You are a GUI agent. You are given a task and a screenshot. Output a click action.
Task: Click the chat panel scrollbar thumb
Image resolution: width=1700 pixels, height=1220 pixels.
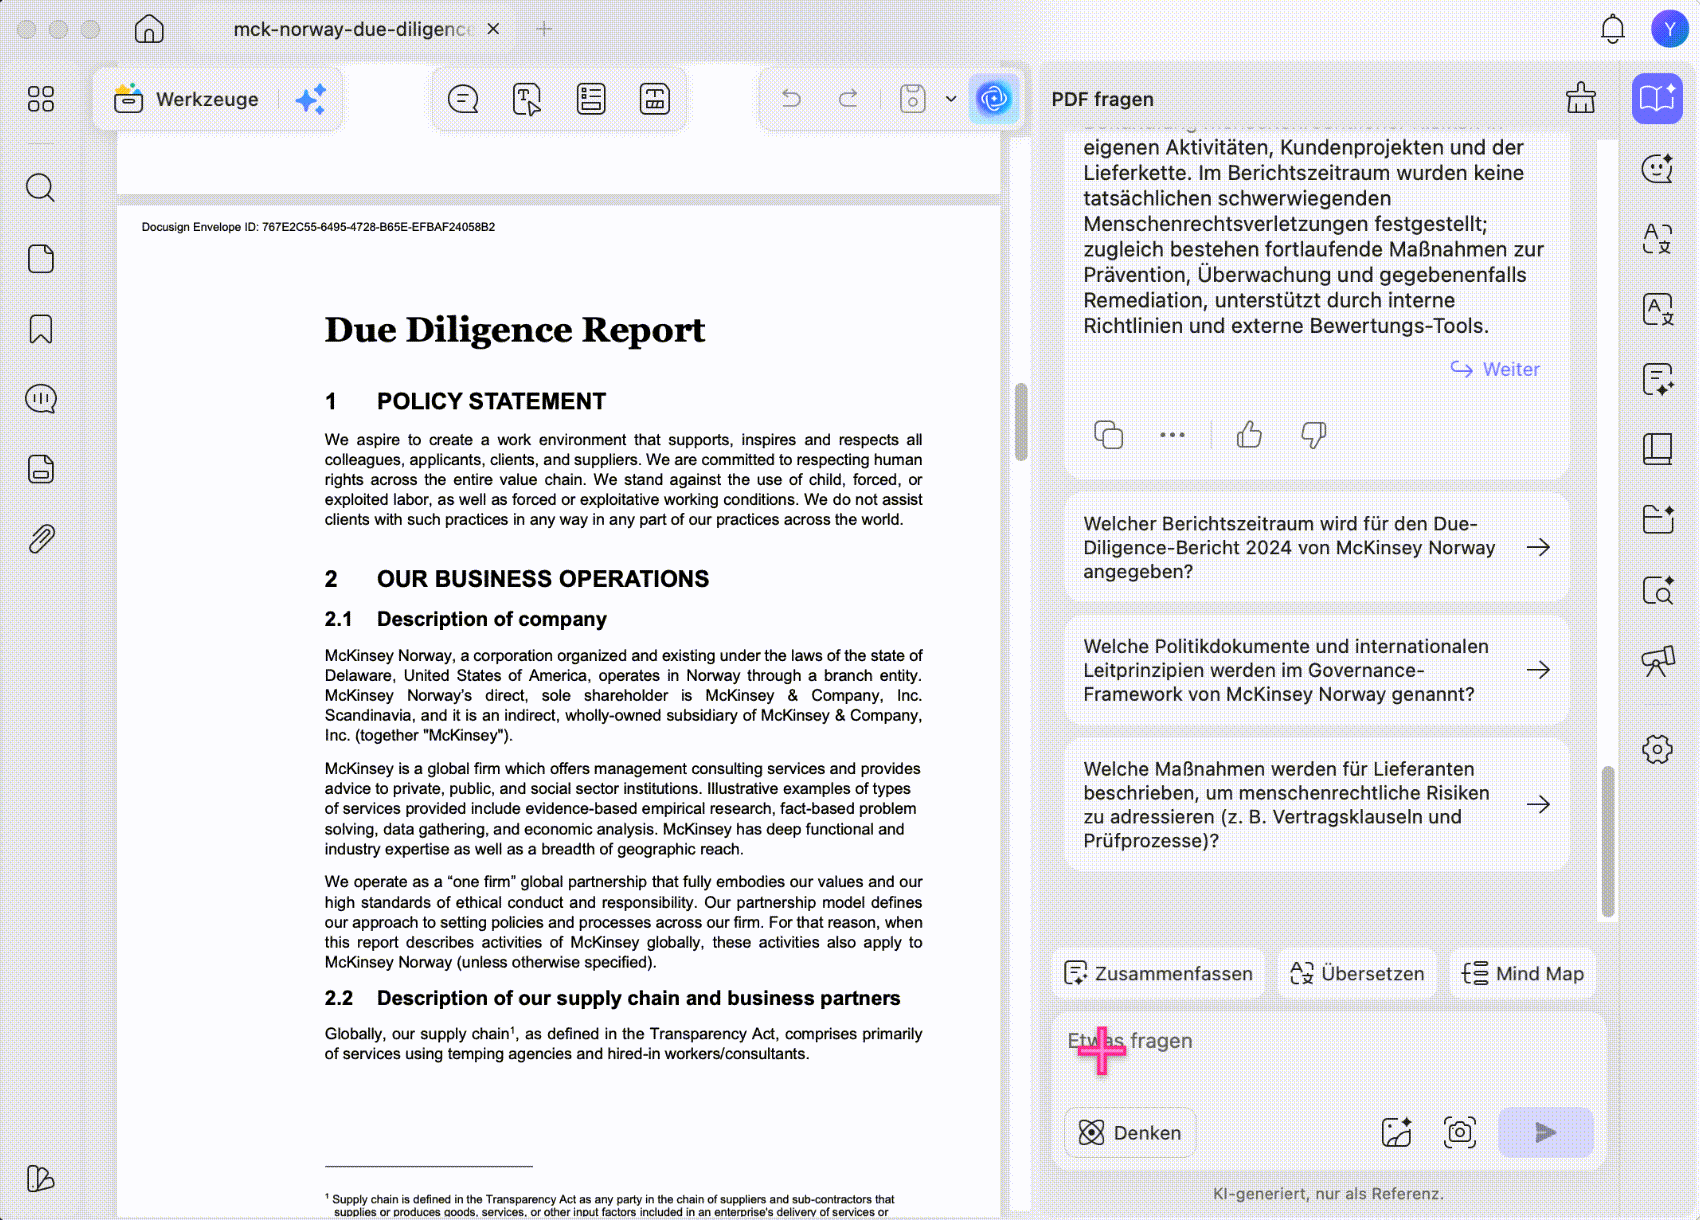coord(1607,841)
